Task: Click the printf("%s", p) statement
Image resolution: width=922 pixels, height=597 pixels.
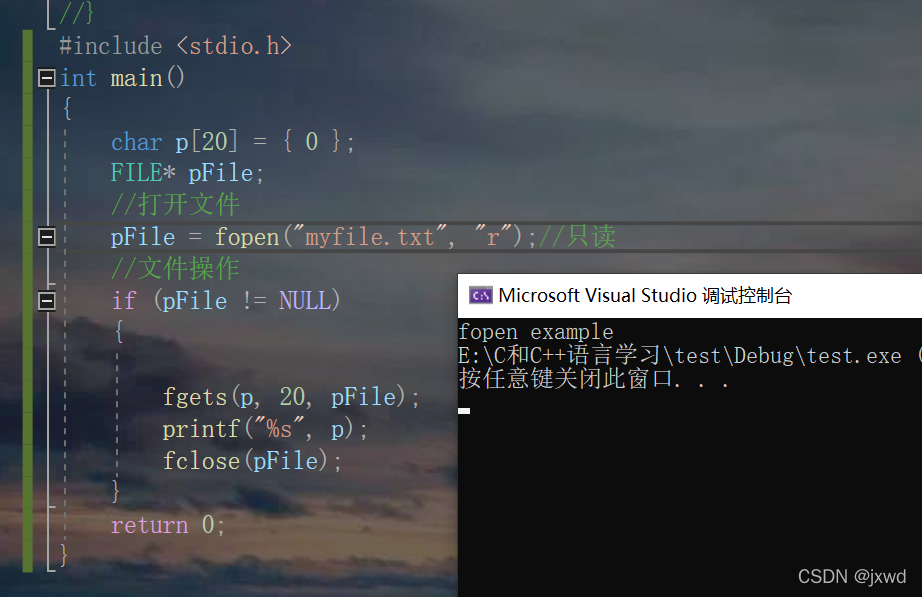Action: (x=265, y=429)
